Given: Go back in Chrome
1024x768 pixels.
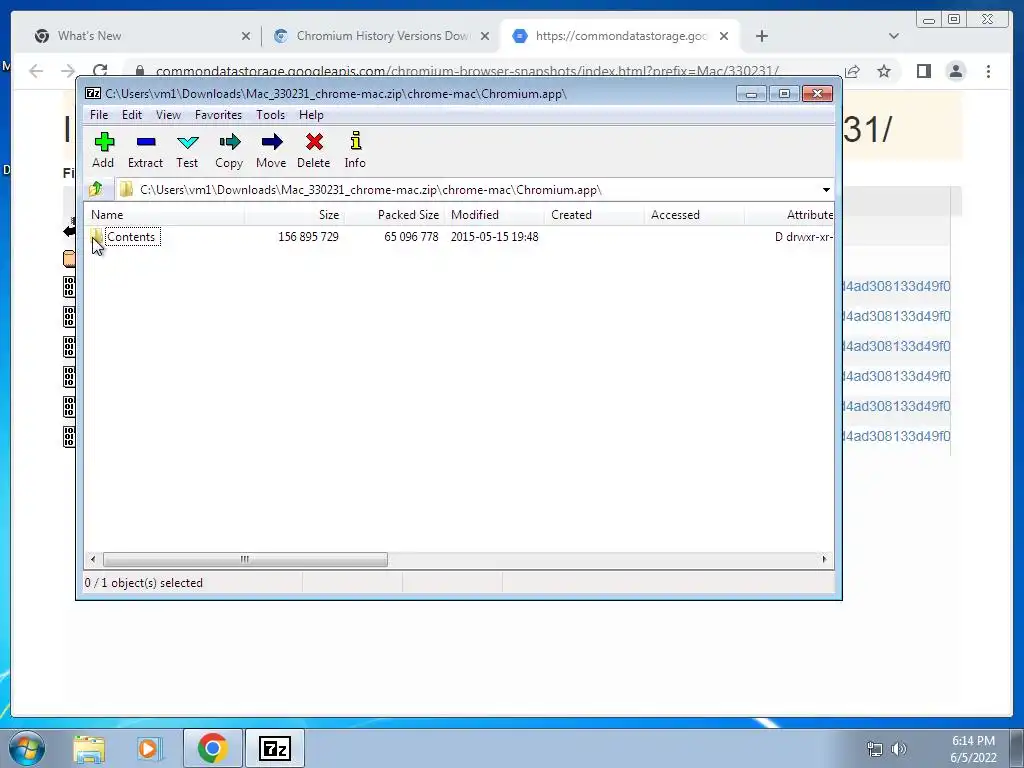Looking at the screenshot, I should (36, 71).
